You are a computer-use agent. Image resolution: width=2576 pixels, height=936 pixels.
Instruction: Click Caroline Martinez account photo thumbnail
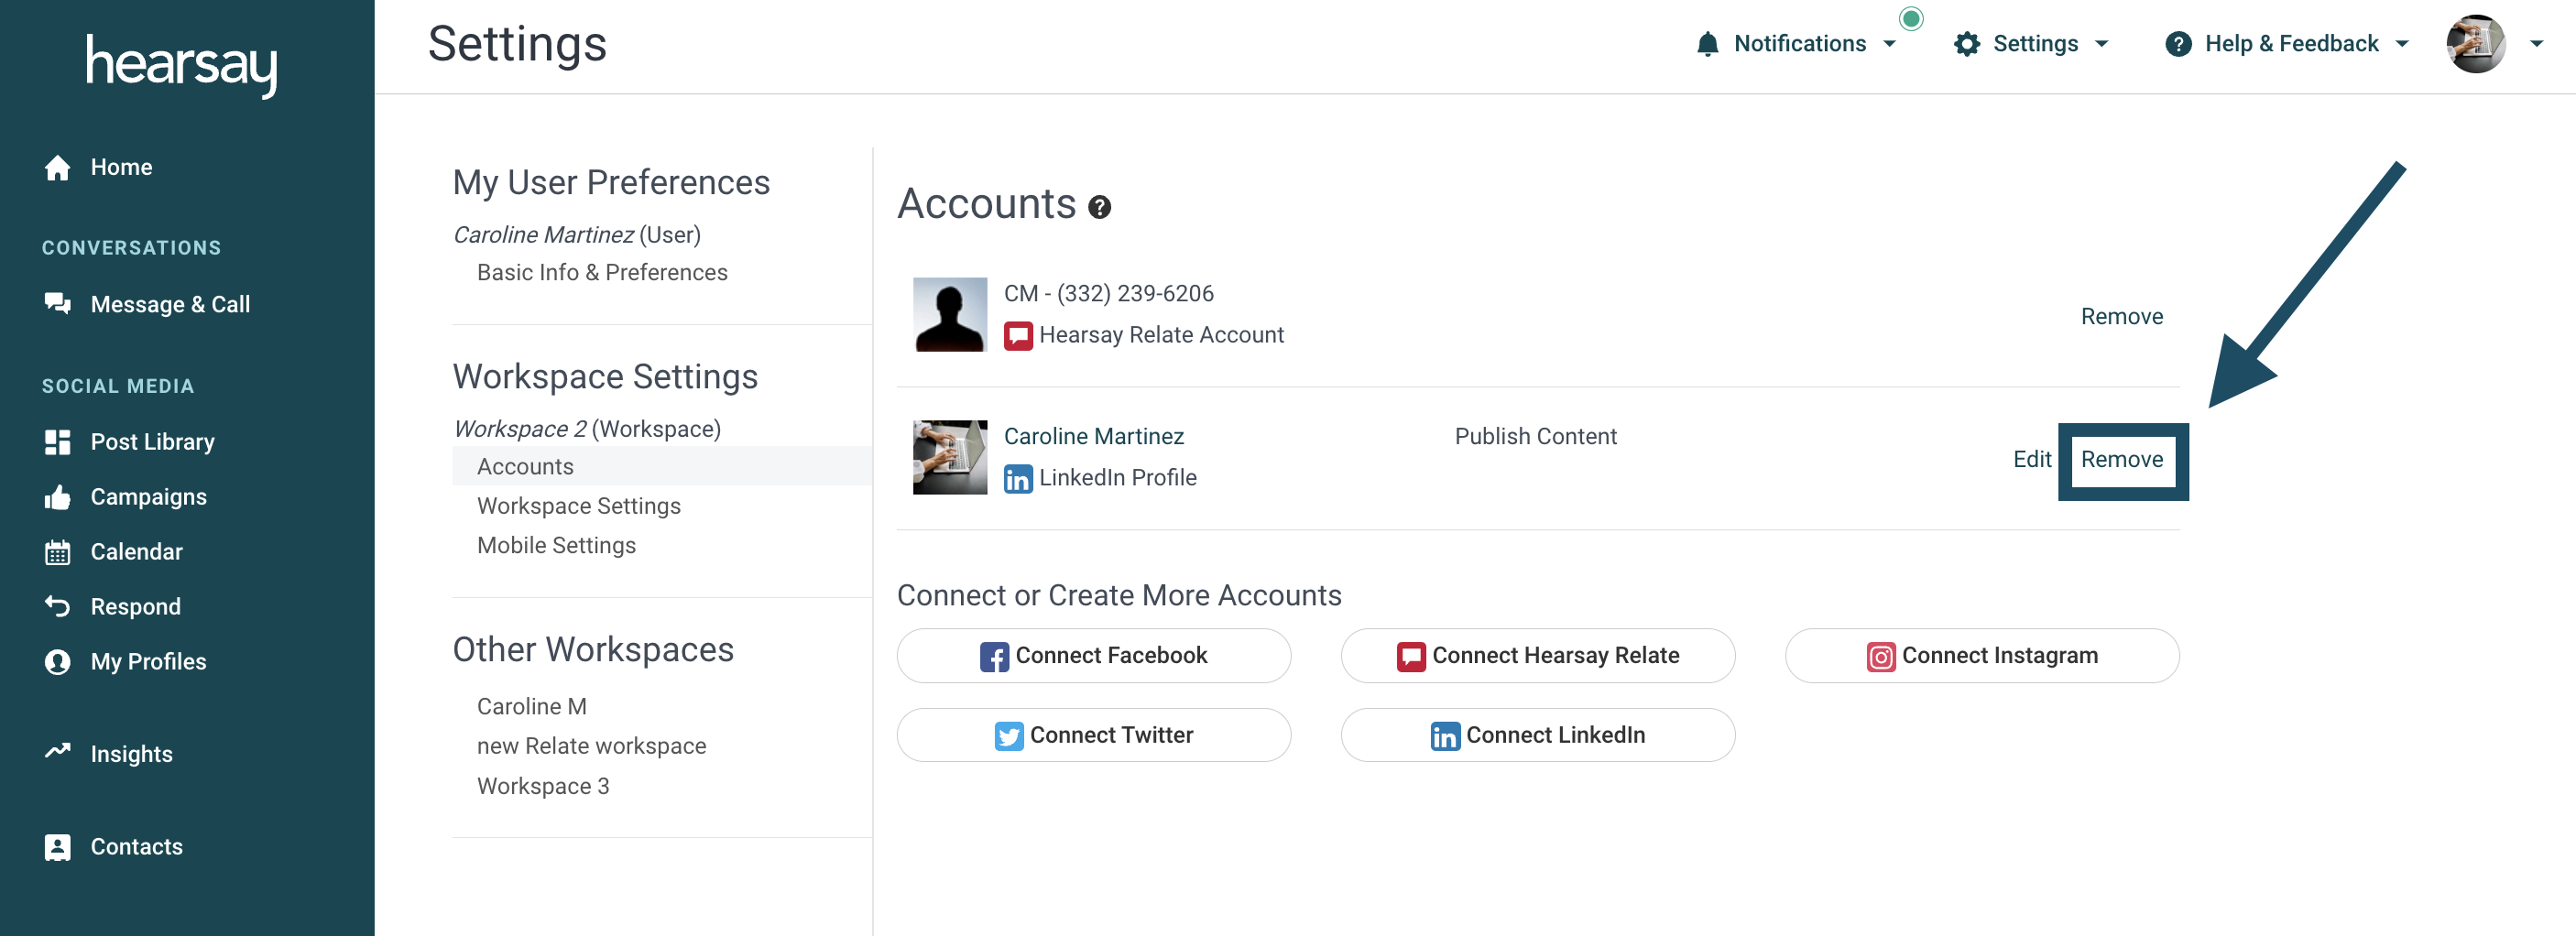pos(949,458)
